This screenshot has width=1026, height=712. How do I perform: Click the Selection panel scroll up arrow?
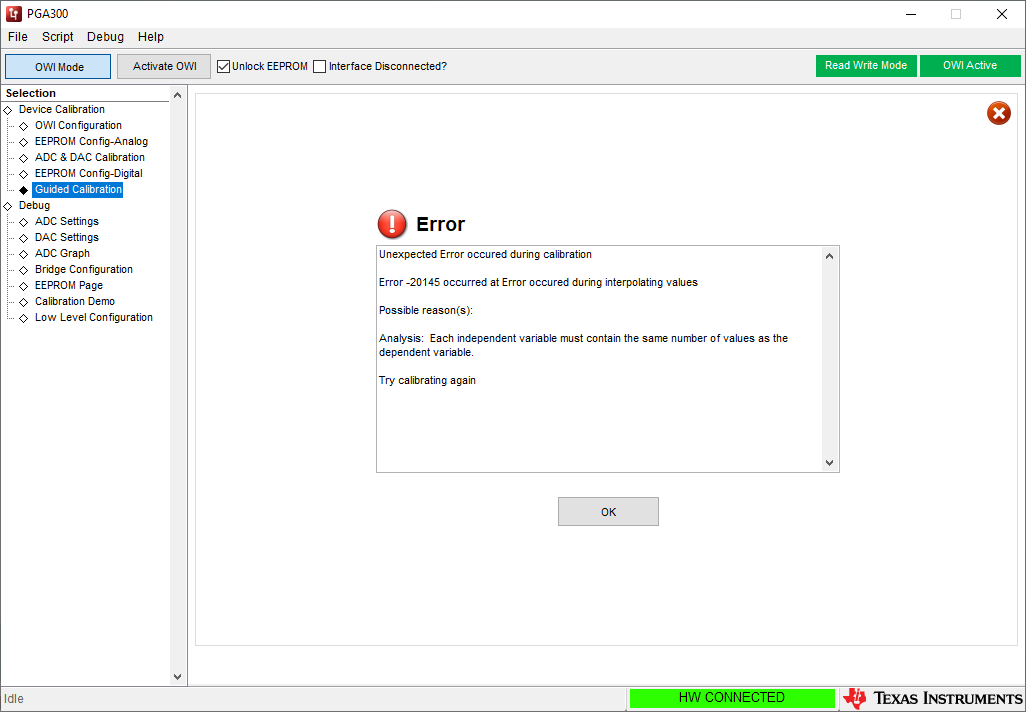177,96
